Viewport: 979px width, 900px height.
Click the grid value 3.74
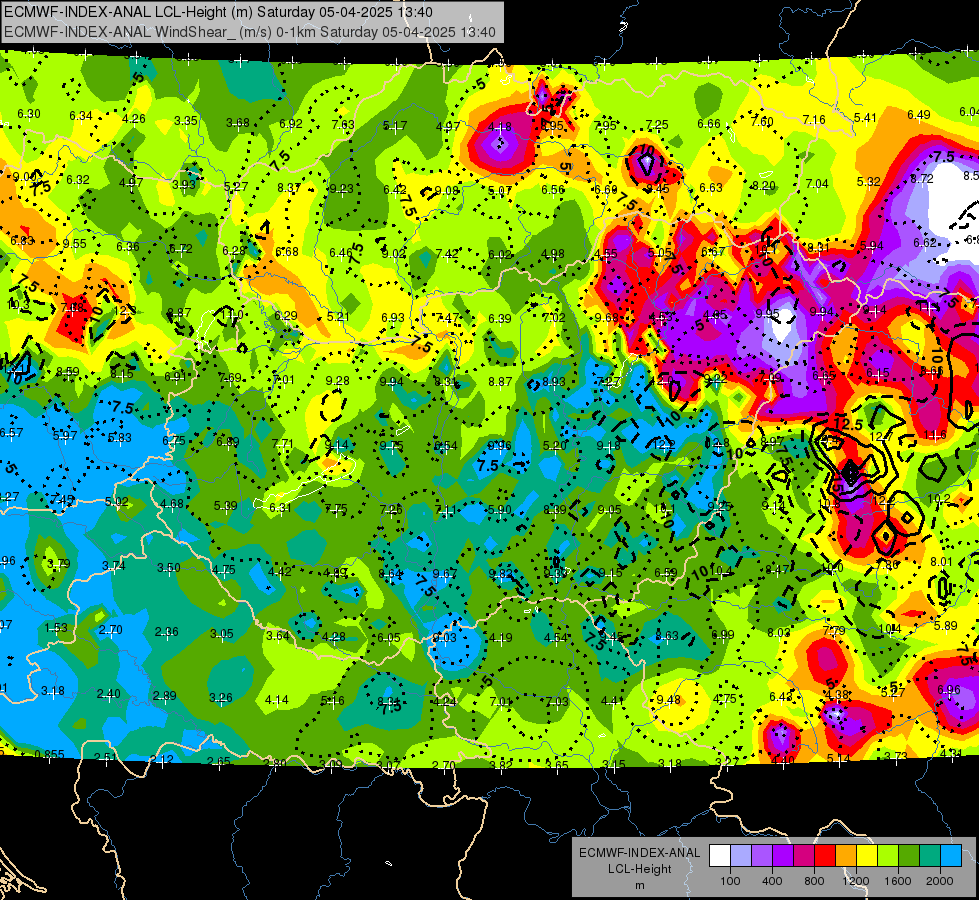pyautogui.click(x=114, y=566)
